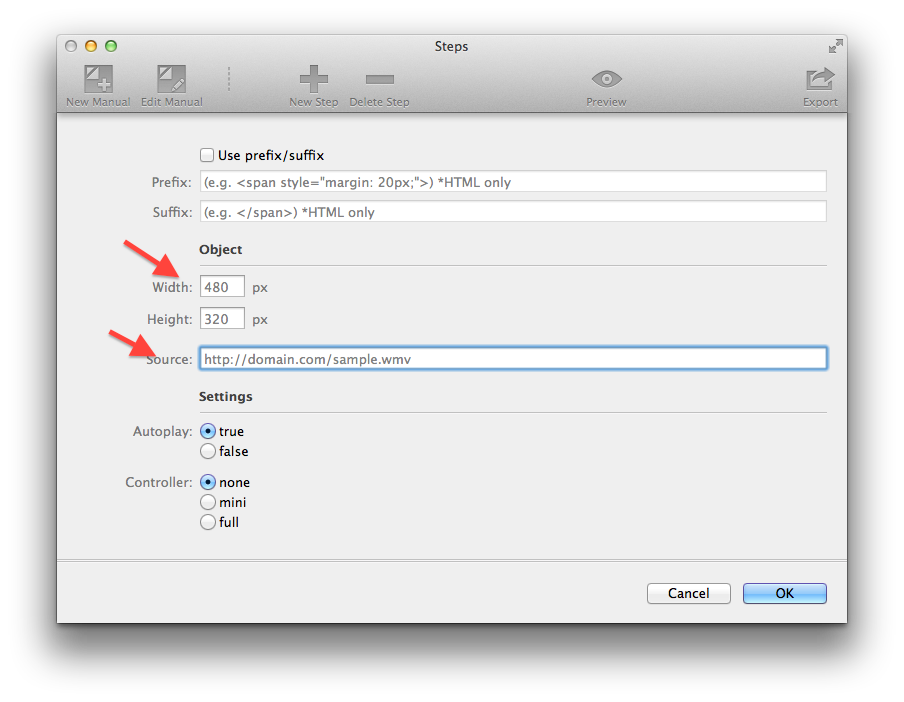Toggle full screen with the arrows icon
904x702 pixels.
[836, 46]
